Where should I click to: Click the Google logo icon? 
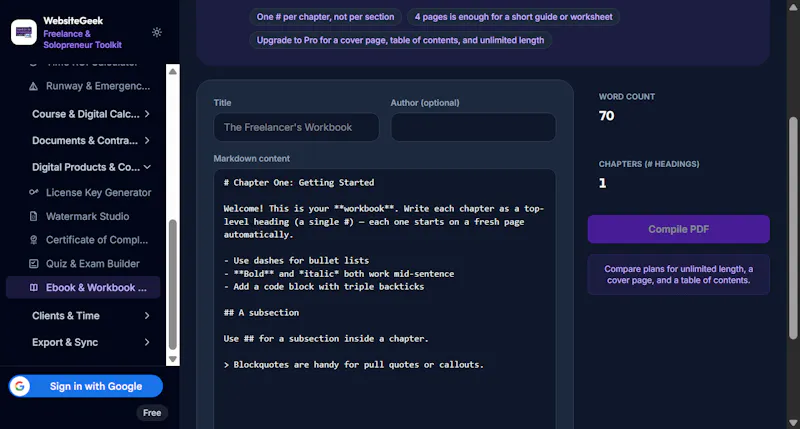pyautogui.click(x=20, y=386)
